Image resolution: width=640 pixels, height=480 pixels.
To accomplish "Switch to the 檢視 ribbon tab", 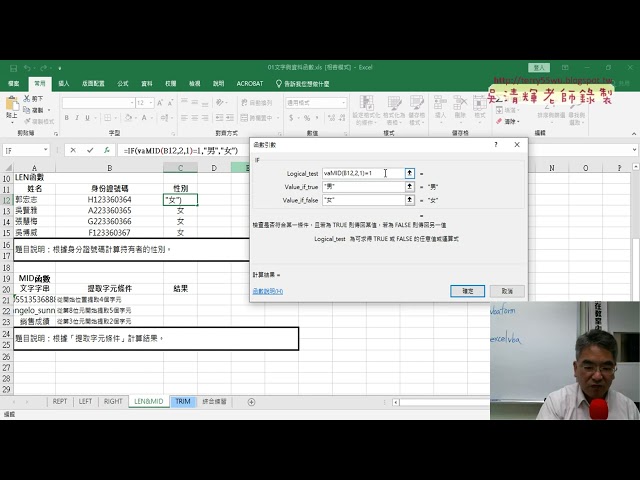I will (194, 84).
